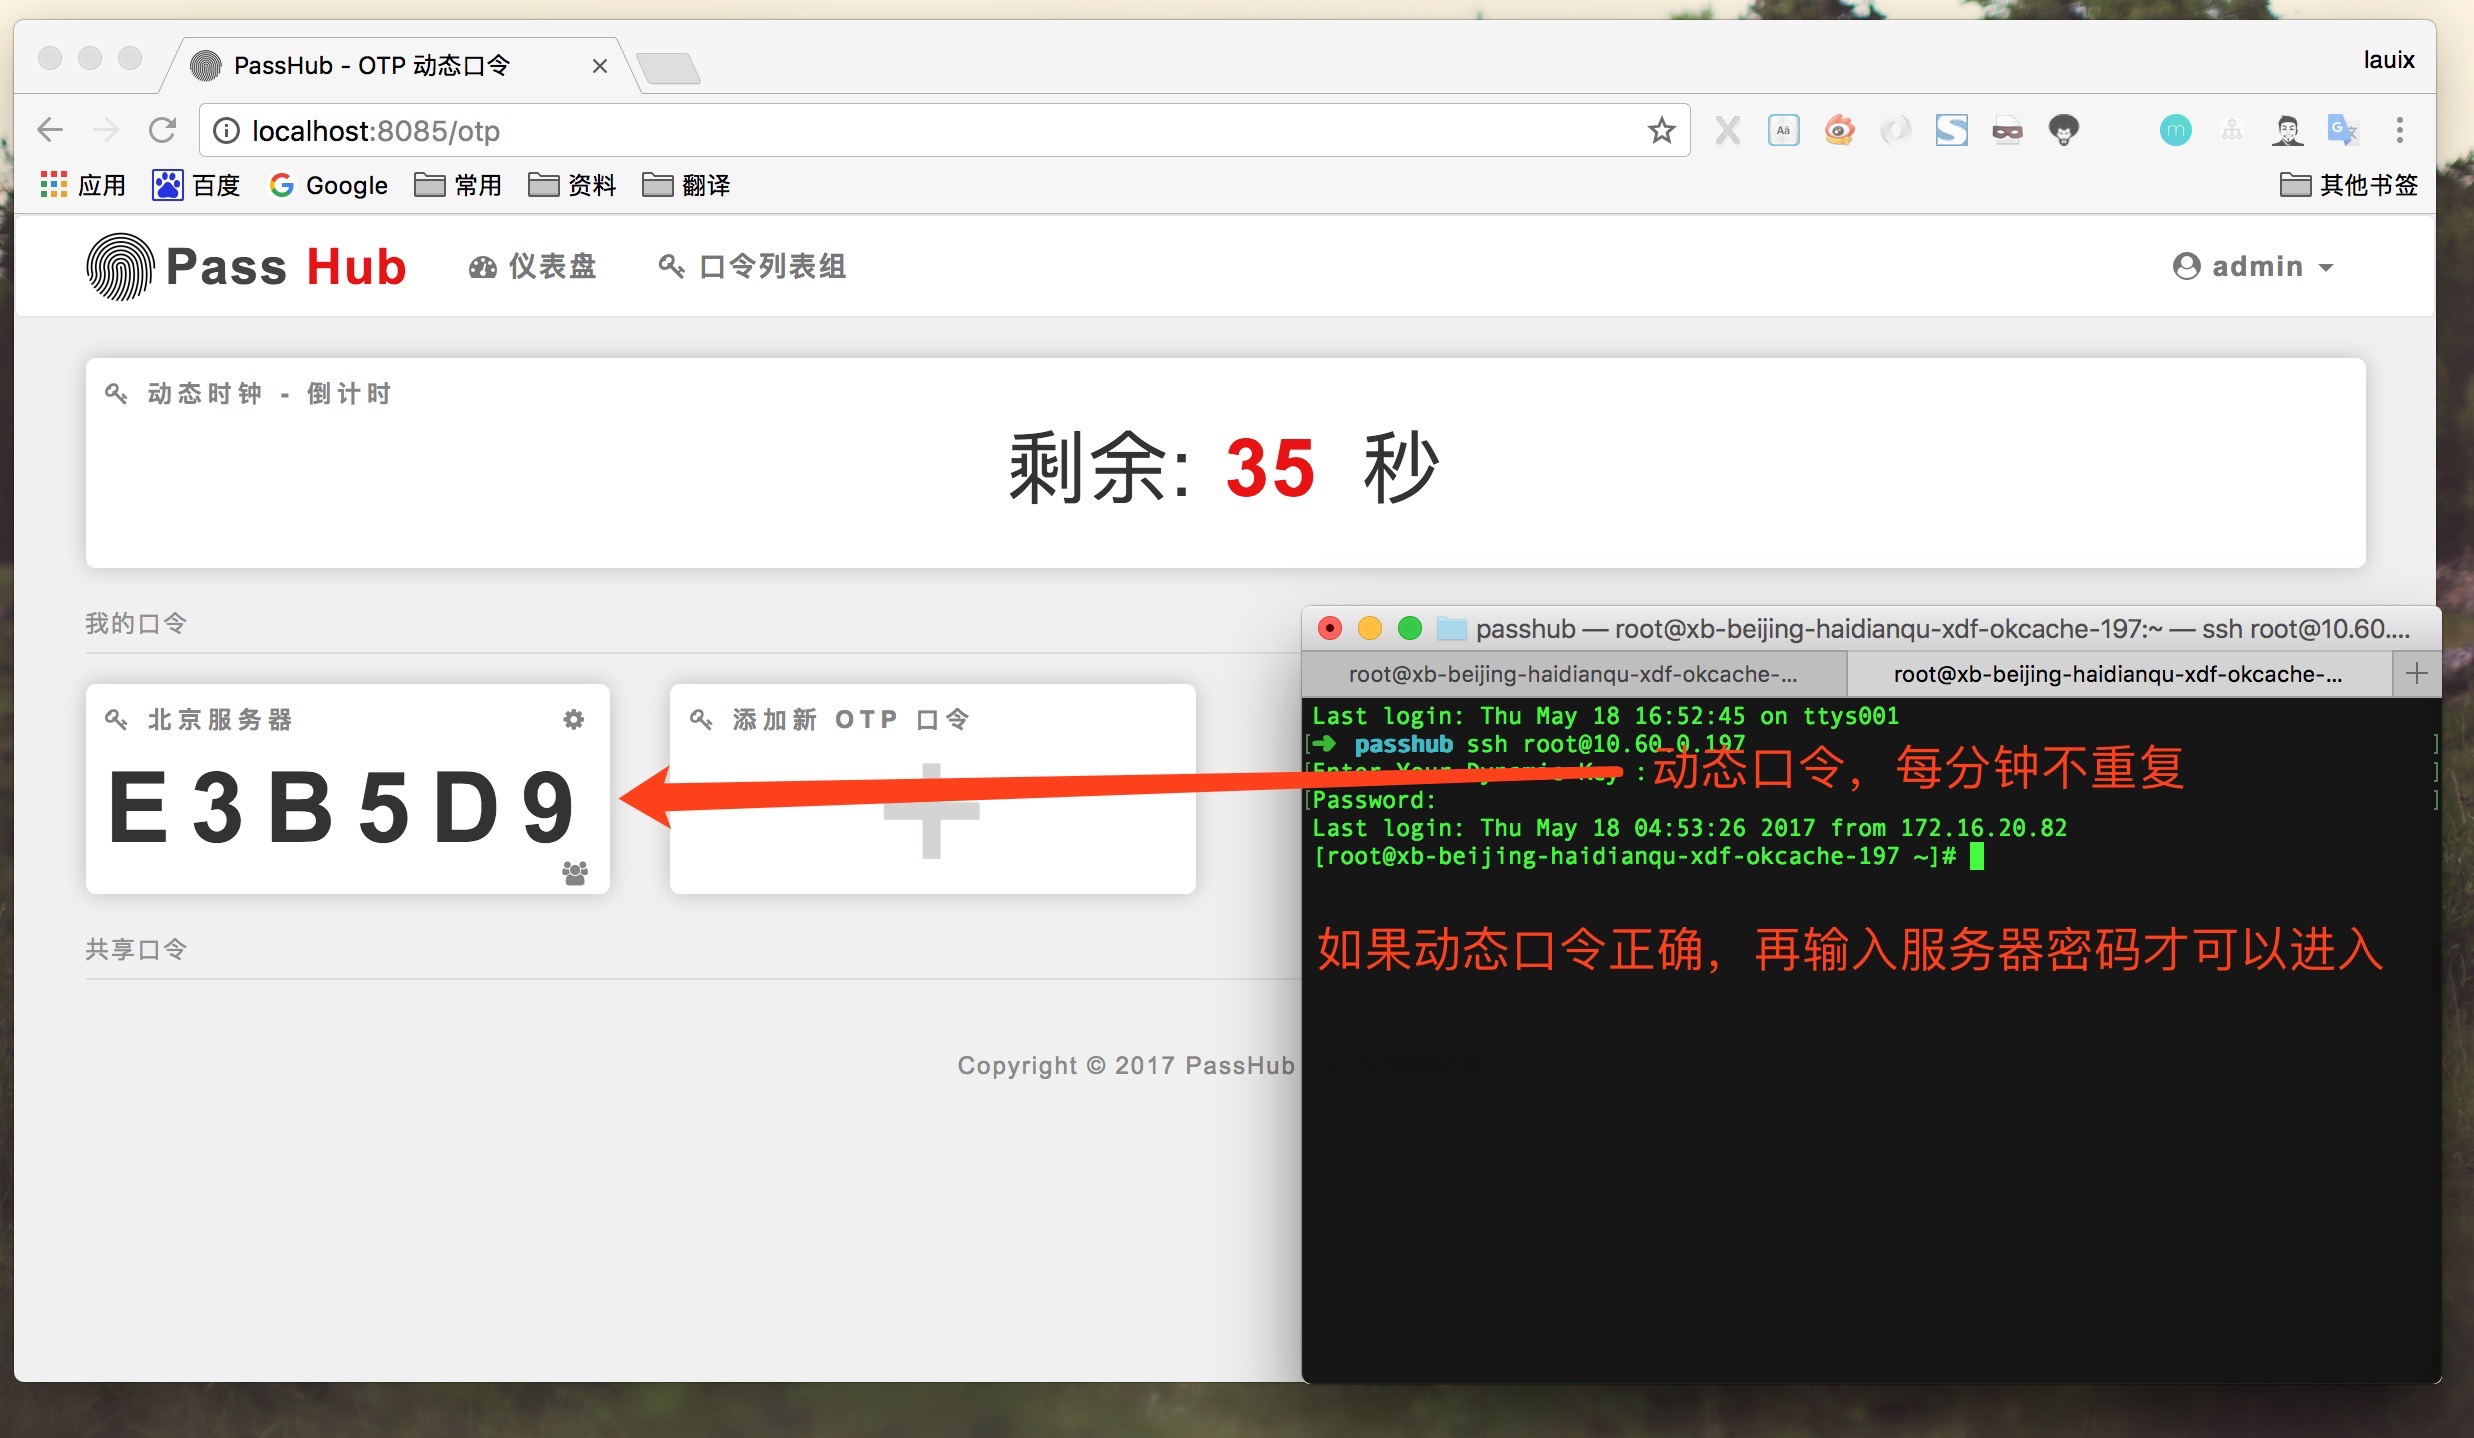Image resolution: width=2474 pixels, height=1438 pixels.
Task: Open the Weibo extension icon
Action: click(1839, 130)
